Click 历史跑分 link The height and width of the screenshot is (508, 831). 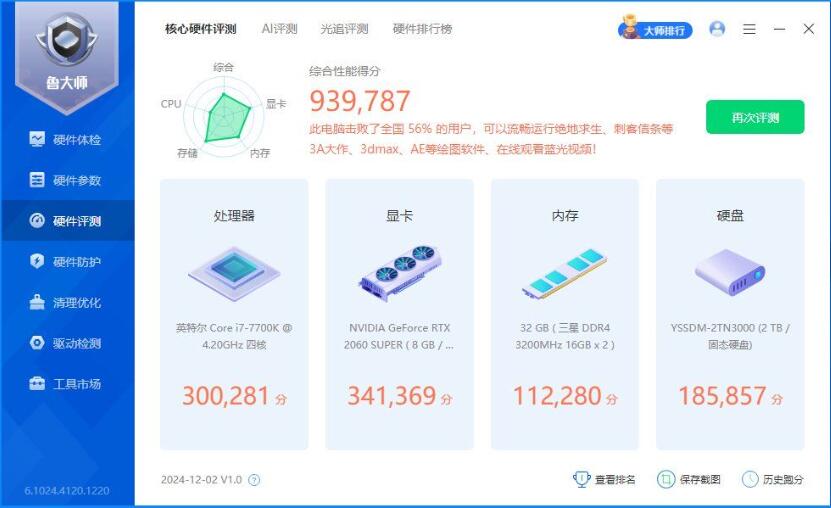click(x=783, y=480)
